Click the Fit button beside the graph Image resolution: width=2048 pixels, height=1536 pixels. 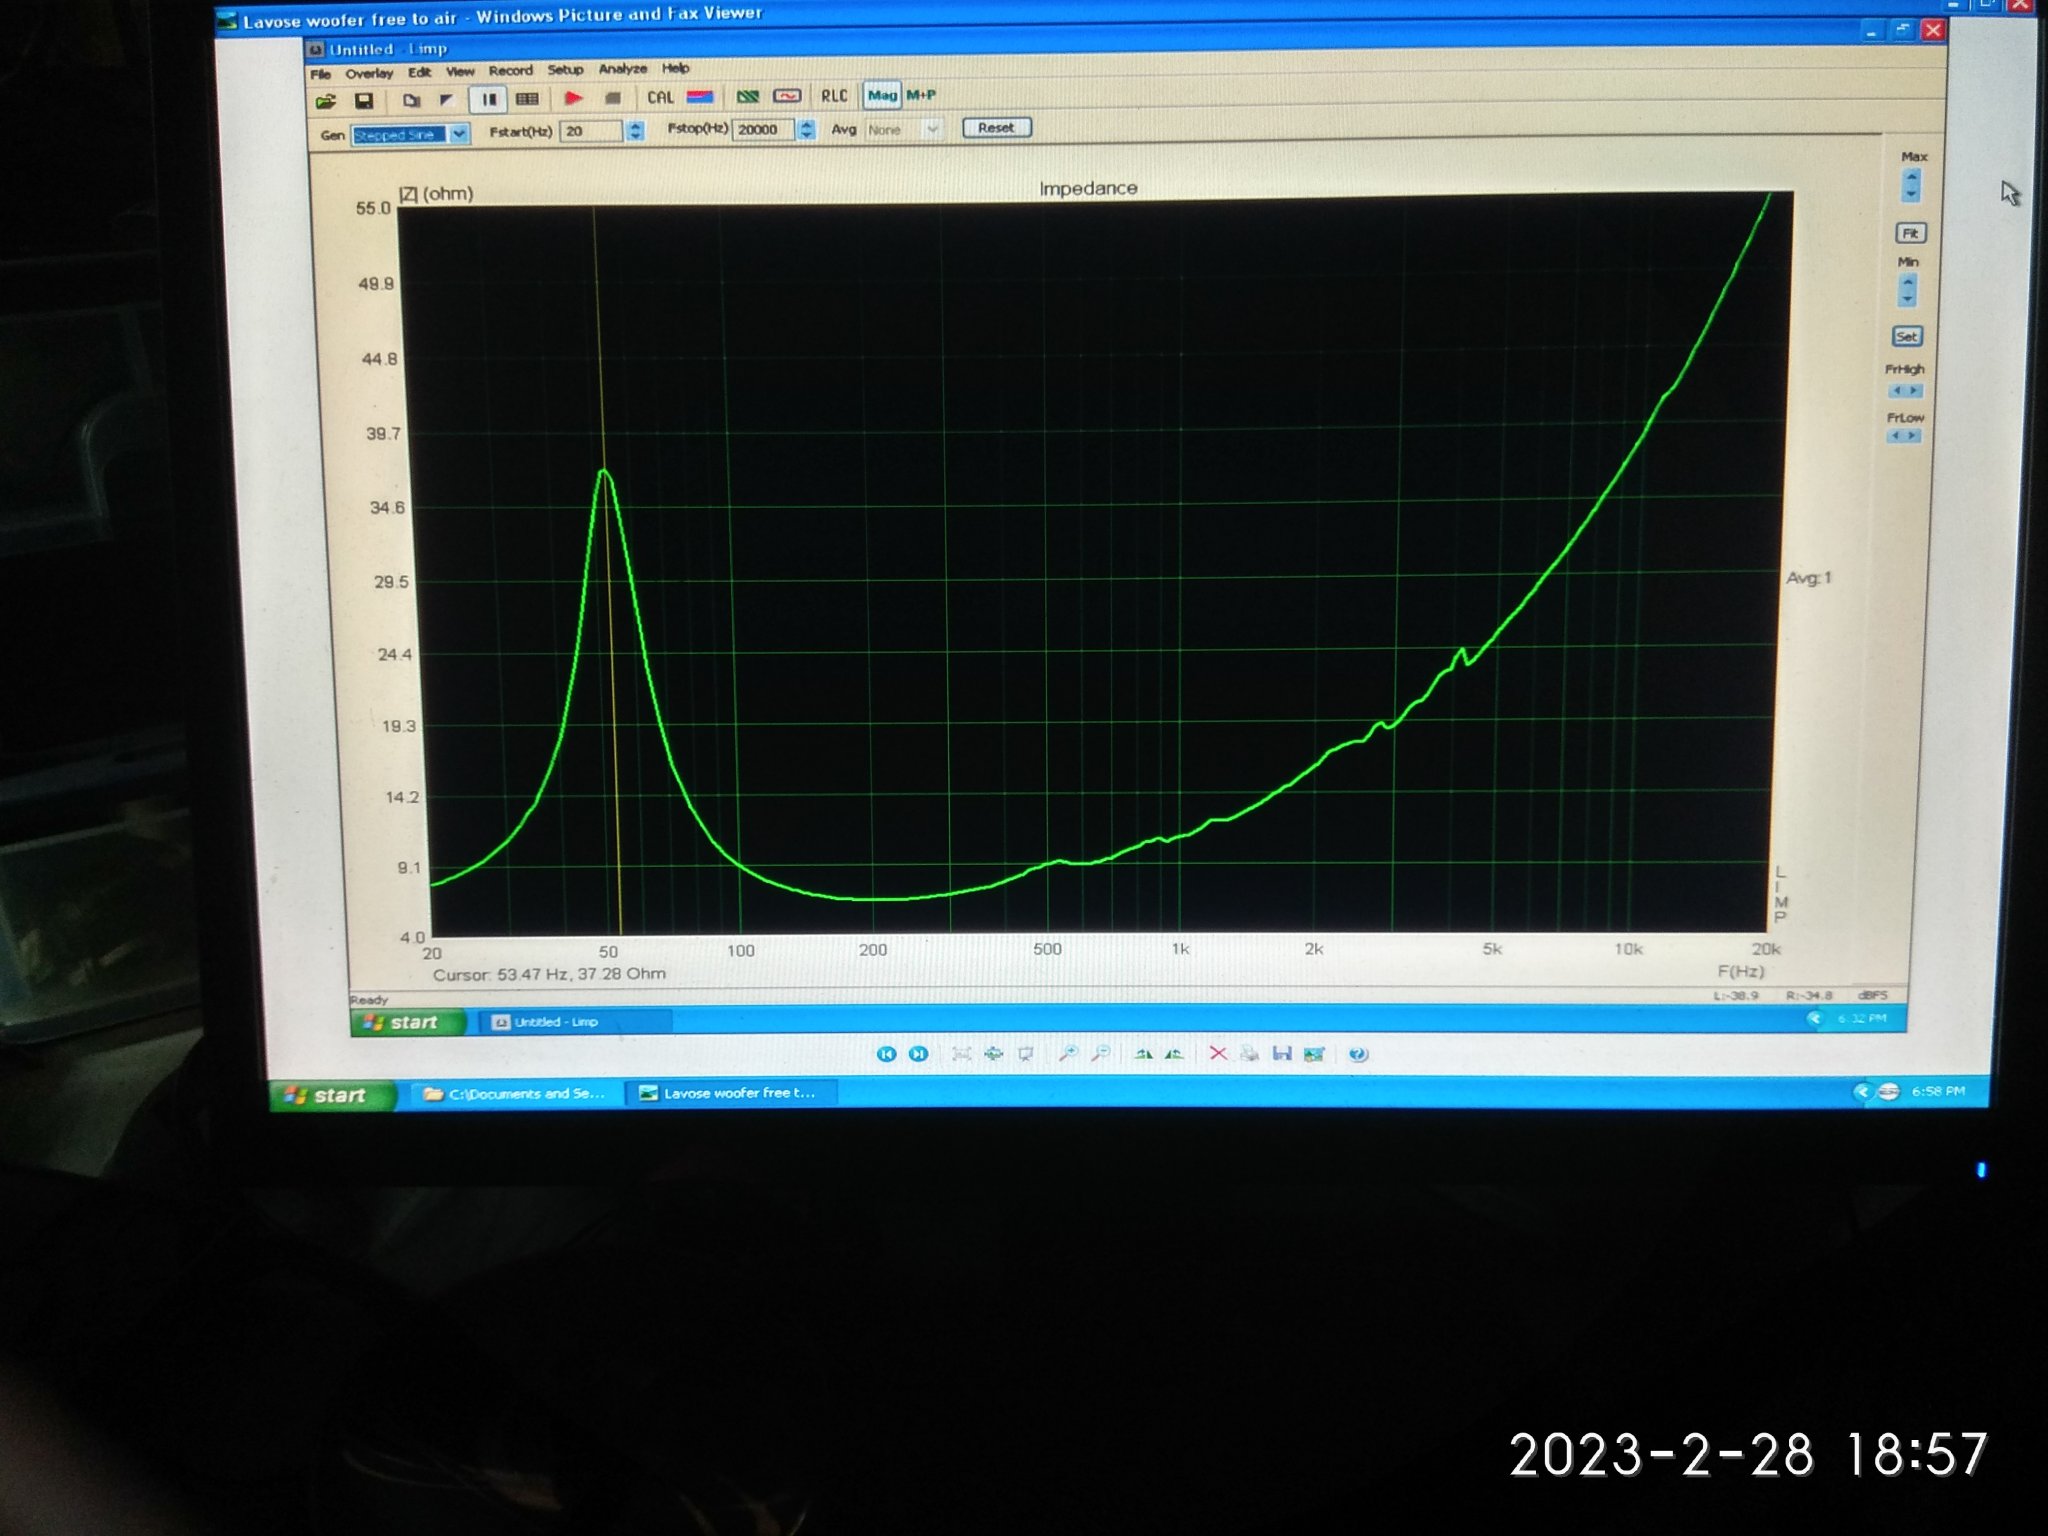(x=1911, y=233)
